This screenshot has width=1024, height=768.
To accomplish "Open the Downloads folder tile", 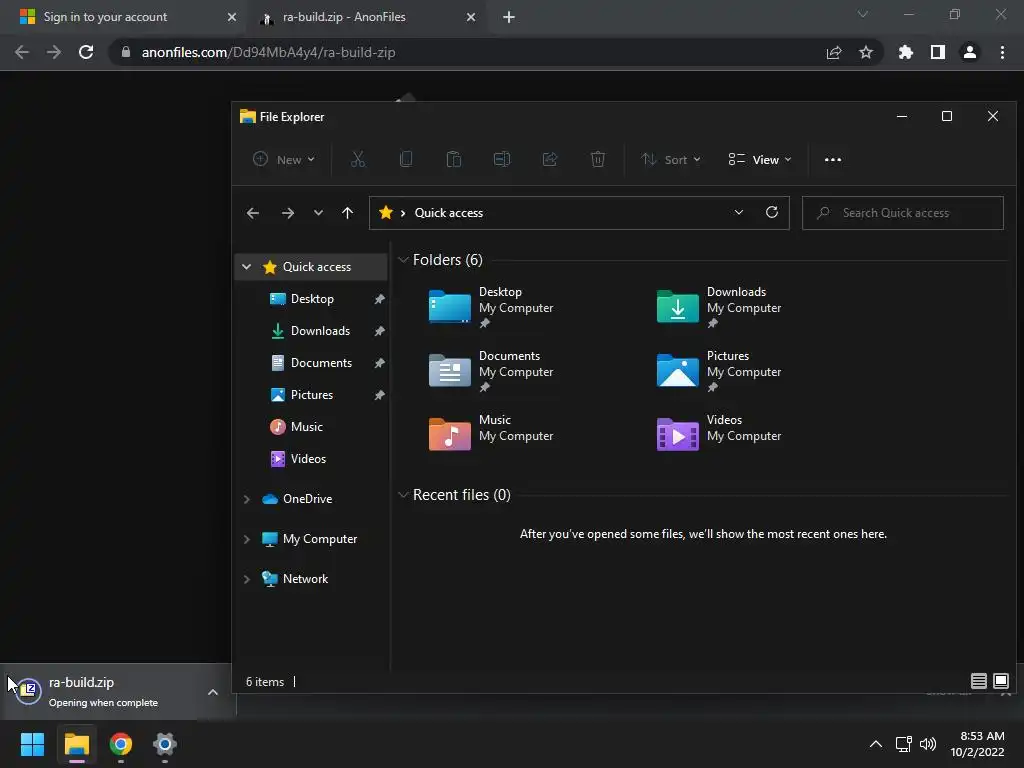I will tap(718, 306).
